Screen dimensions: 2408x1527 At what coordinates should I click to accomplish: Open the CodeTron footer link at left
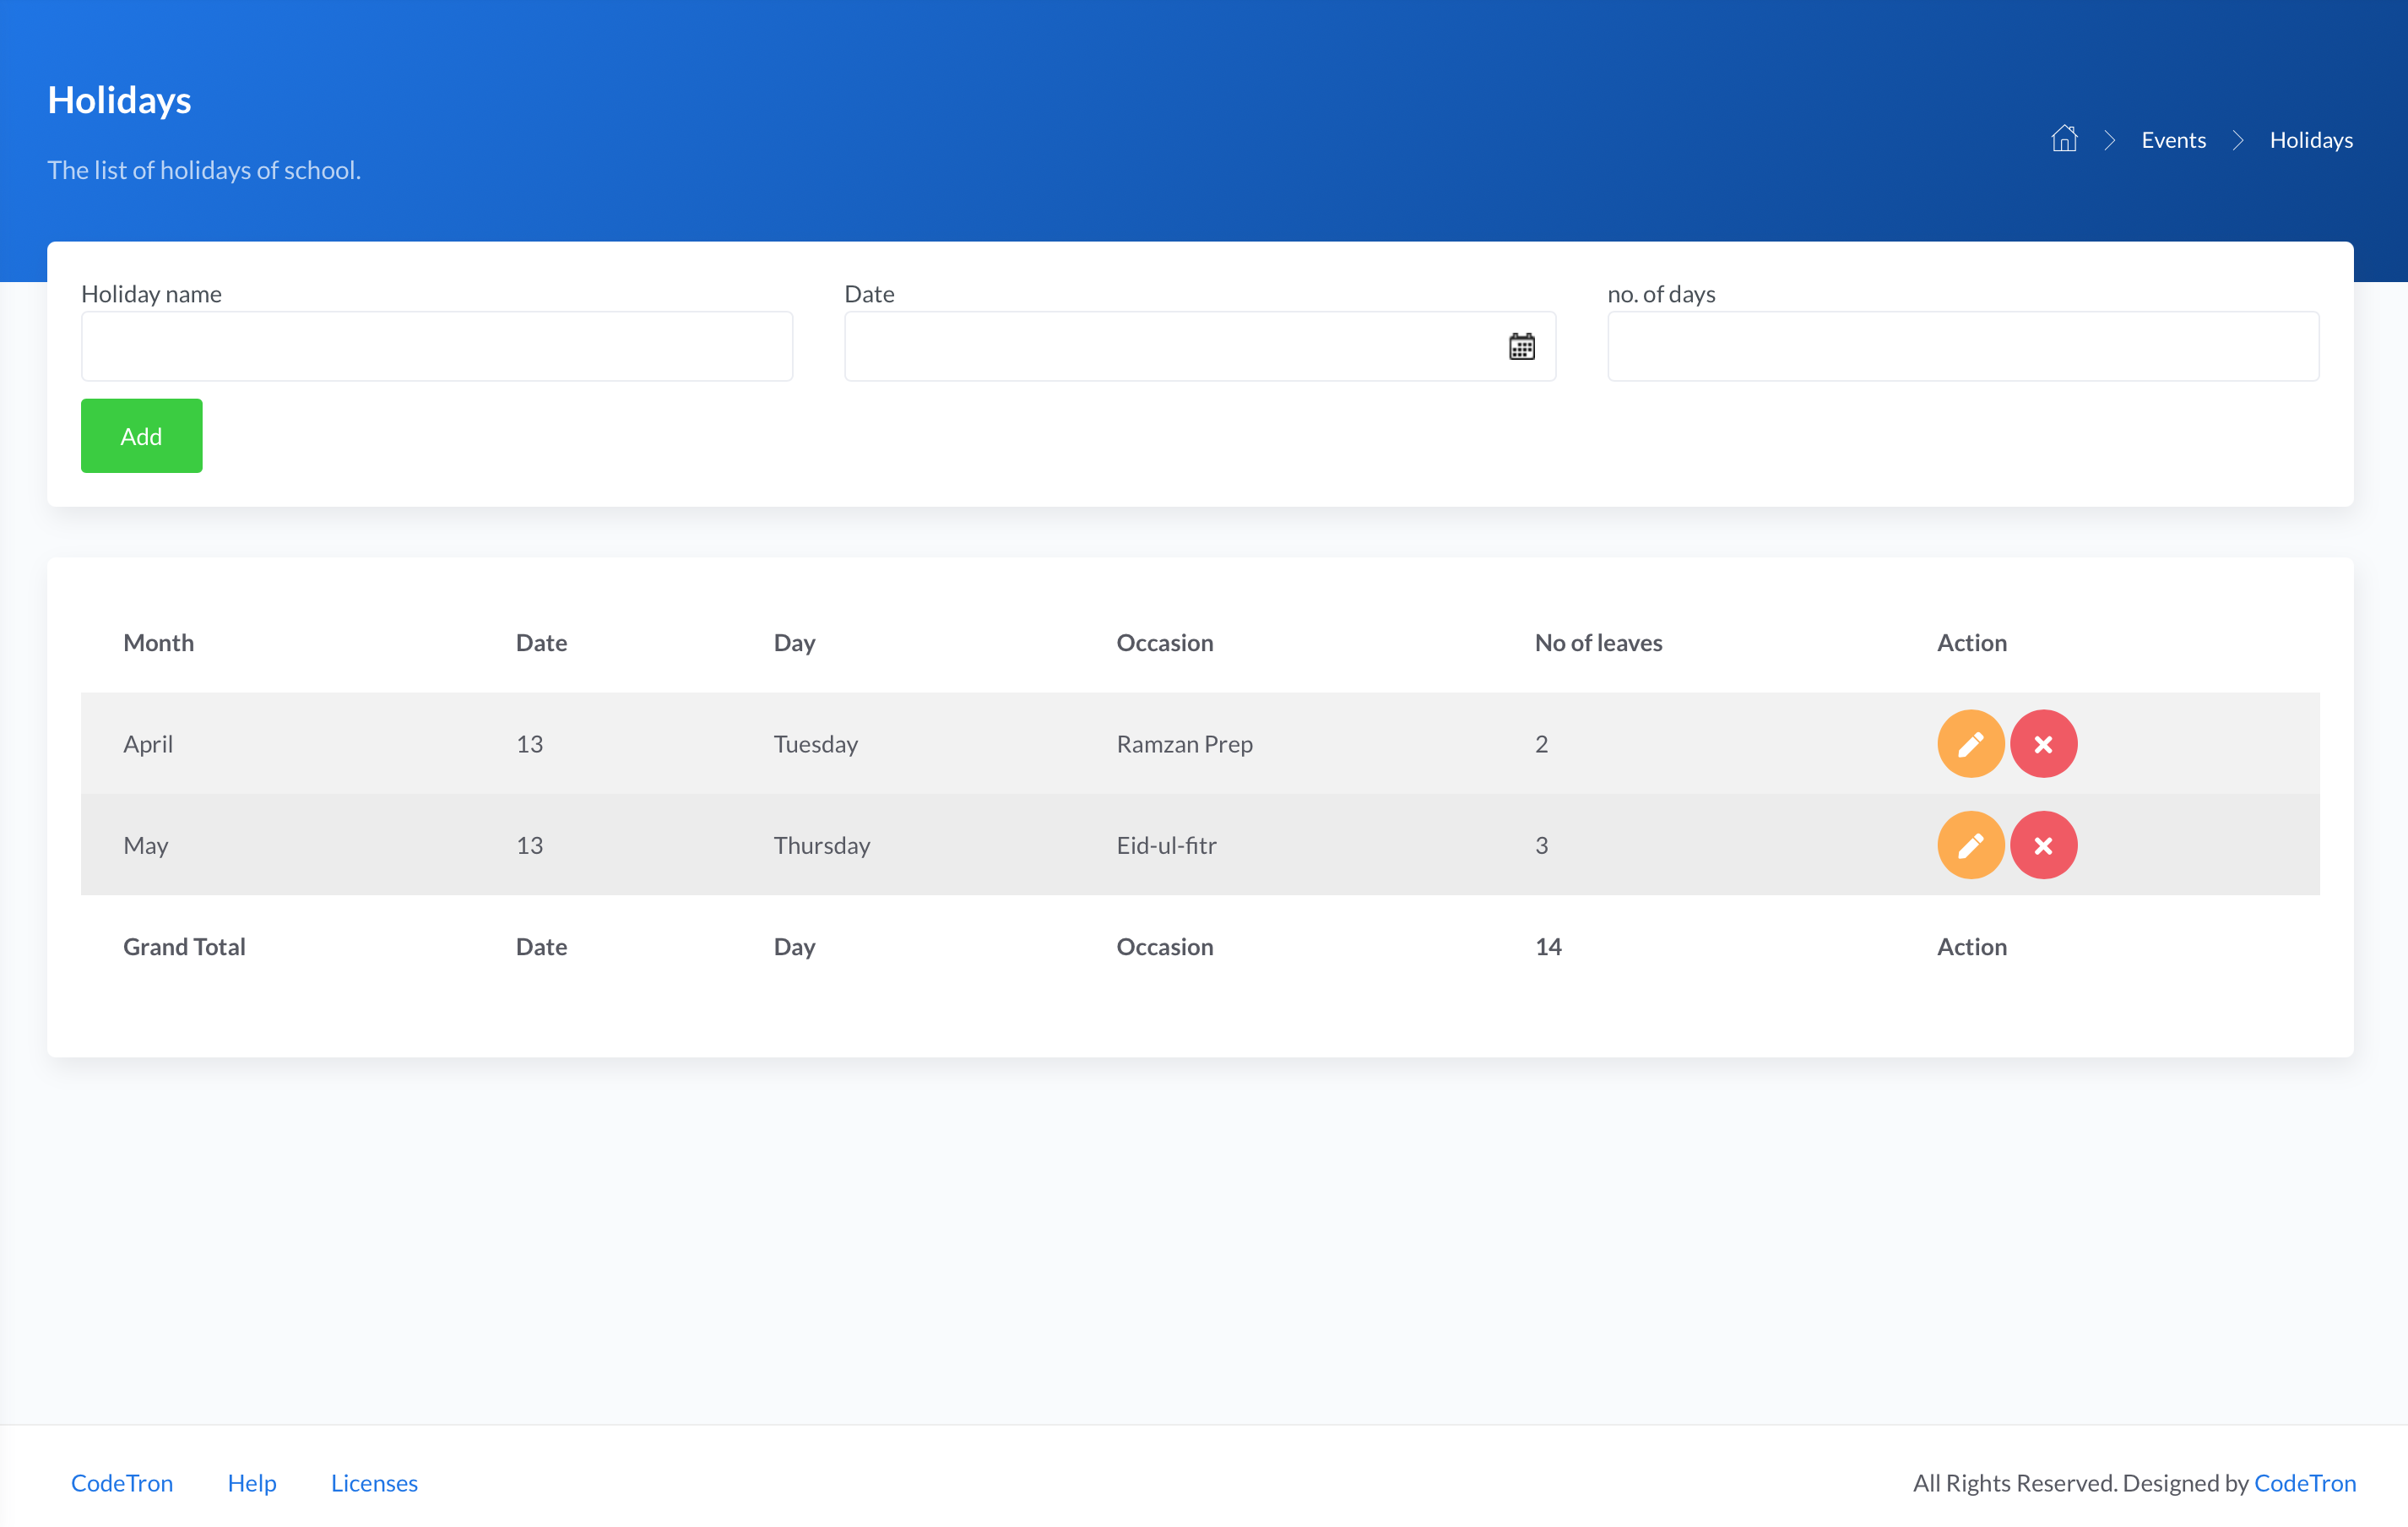tap(122, 1482)
